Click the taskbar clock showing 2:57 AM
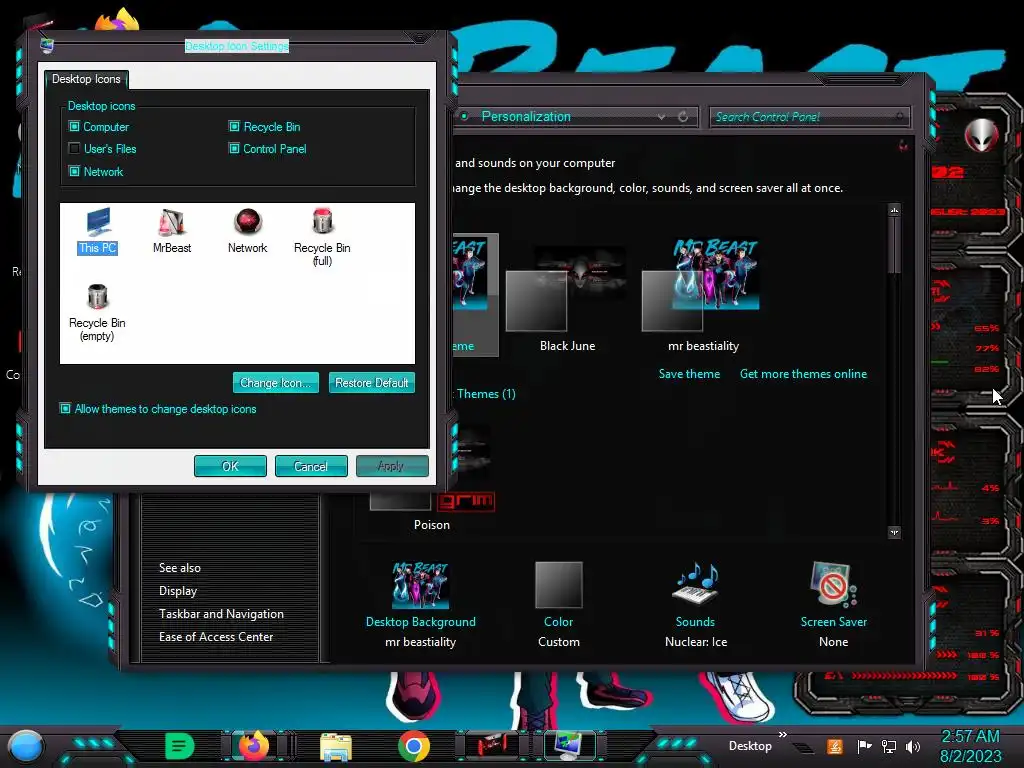This screenshot has width=1024, height=768. [970, 746]
